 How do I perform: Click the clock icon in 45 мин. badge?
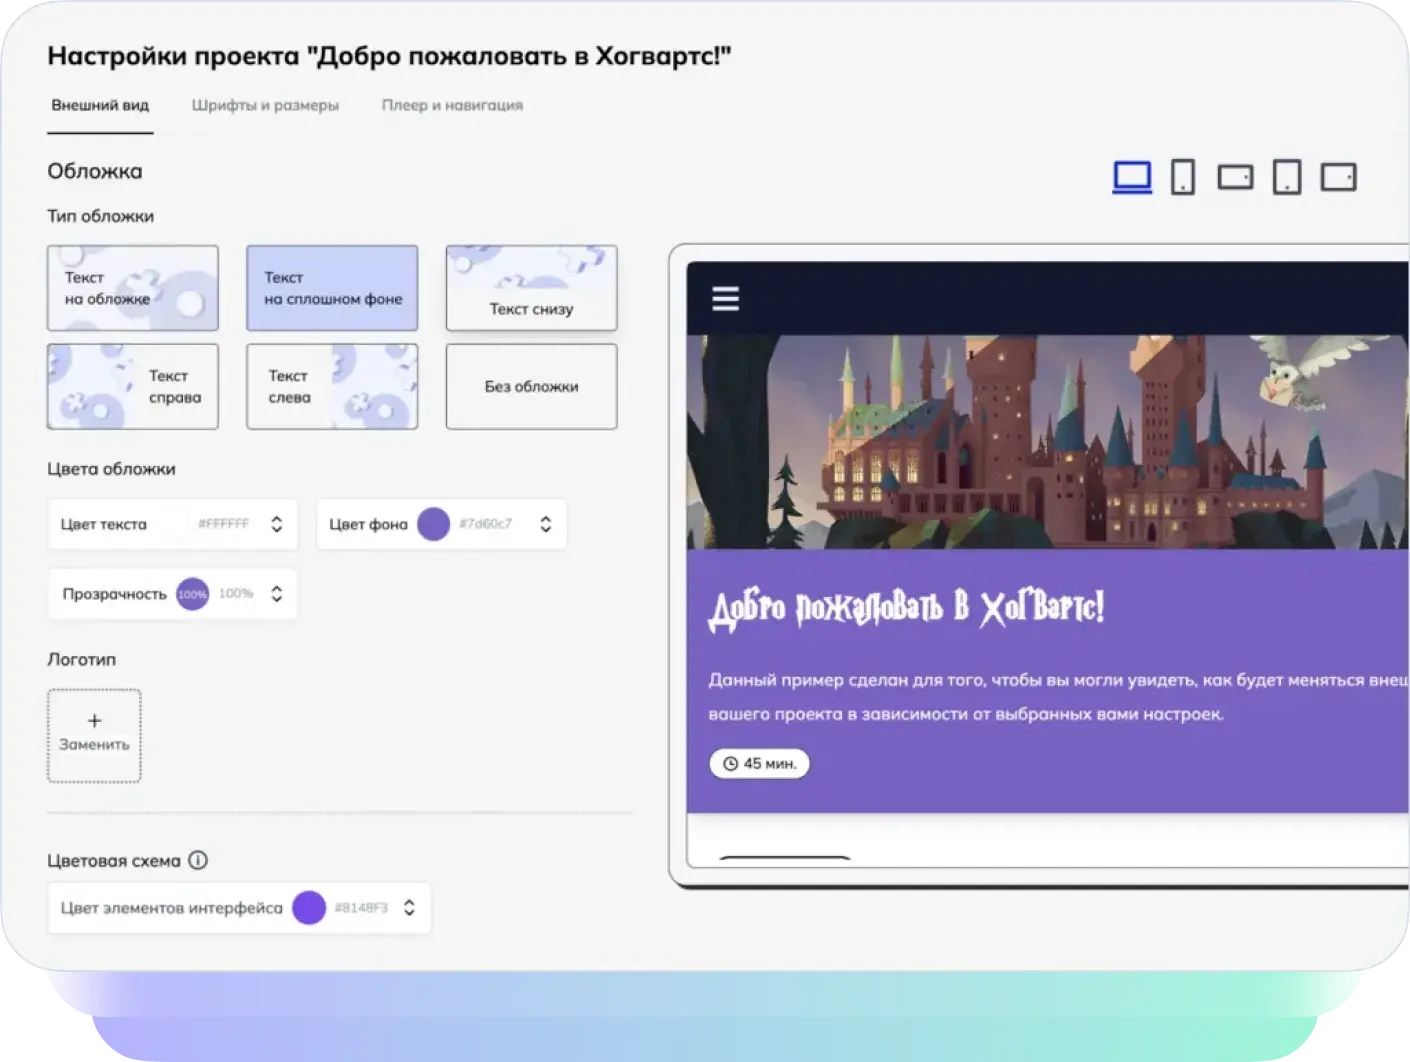[730, 763]
